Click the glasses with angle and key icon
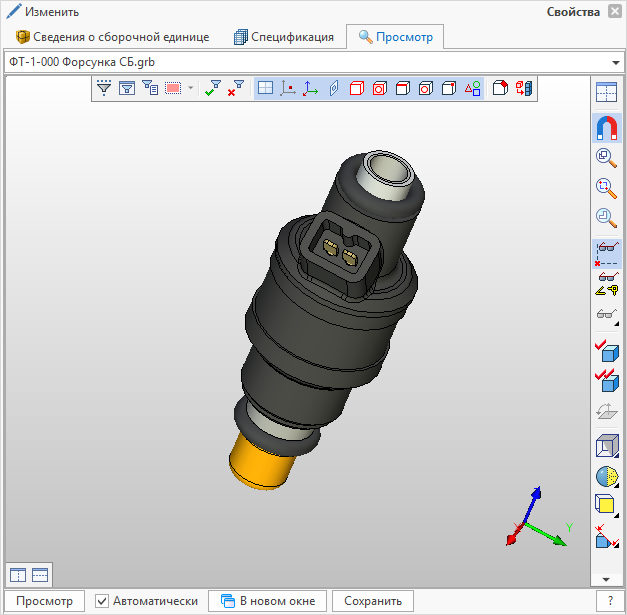Image resolution: width=627 pixels, height=615 pixels. click(607, 284)
